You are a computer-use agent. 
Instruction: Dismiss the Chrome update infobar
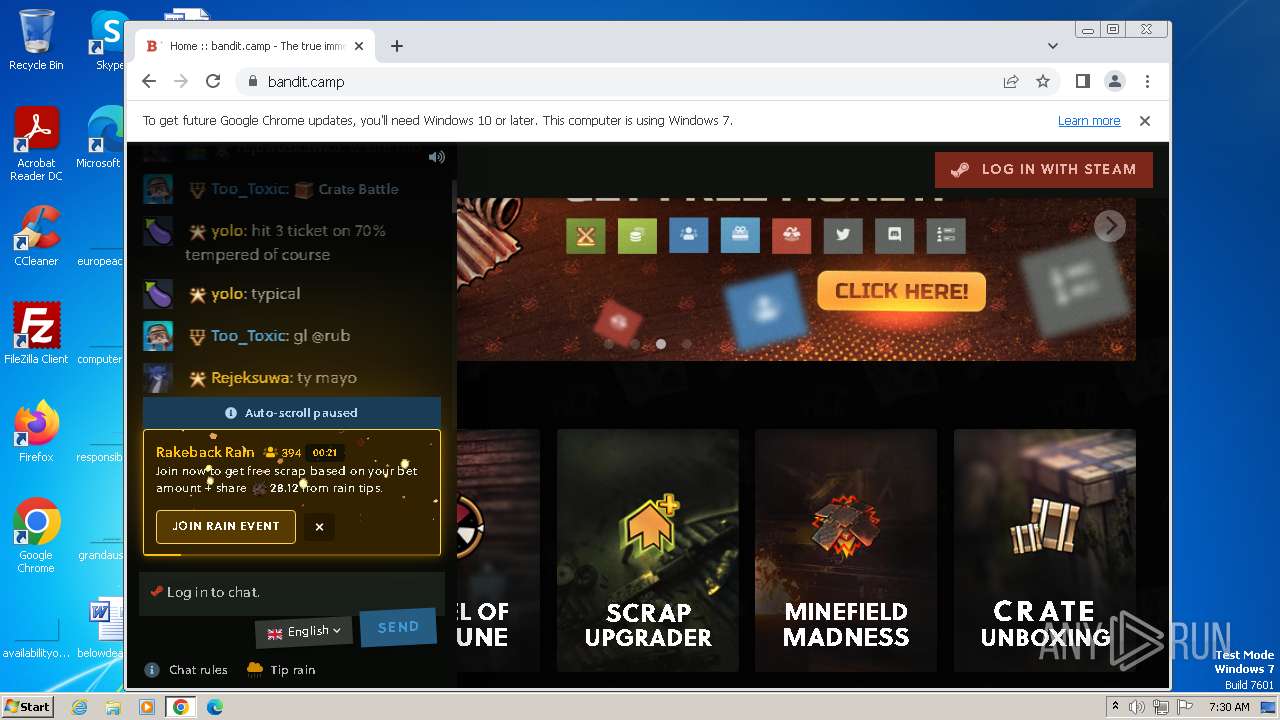1145,121
